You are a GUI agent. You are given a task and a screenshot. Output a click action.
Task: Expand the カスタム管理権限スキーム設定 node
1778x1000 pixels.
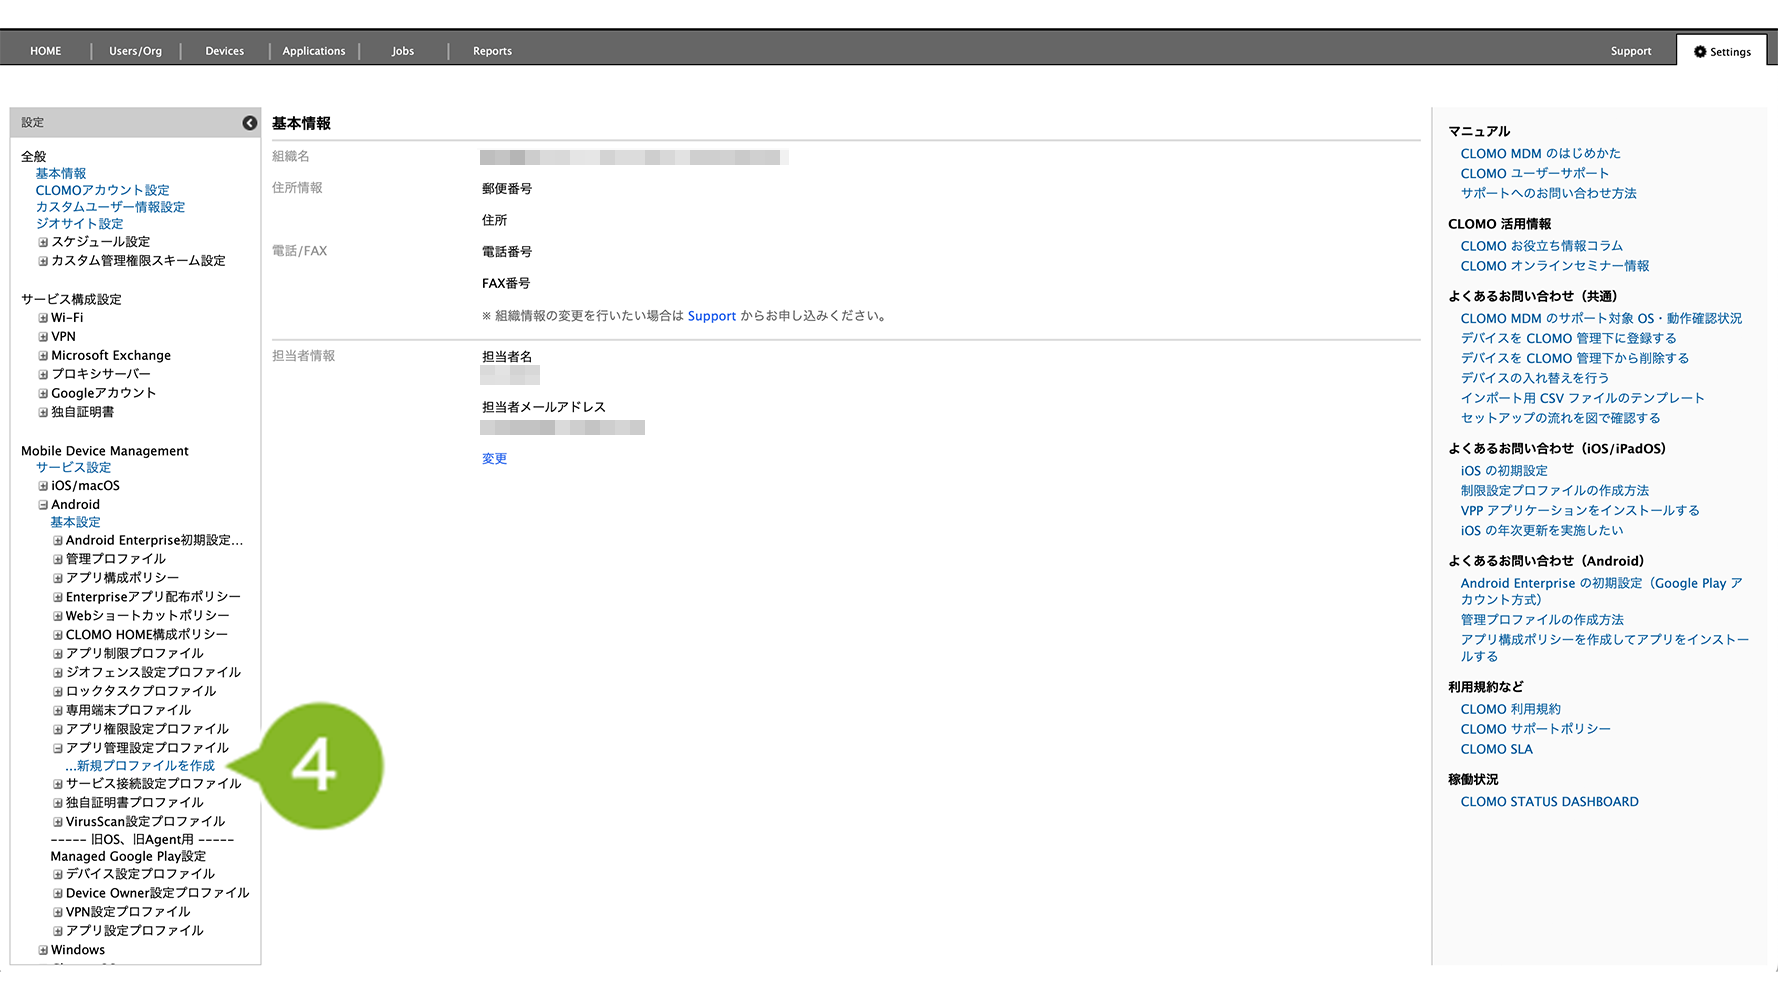click(43, 261)
